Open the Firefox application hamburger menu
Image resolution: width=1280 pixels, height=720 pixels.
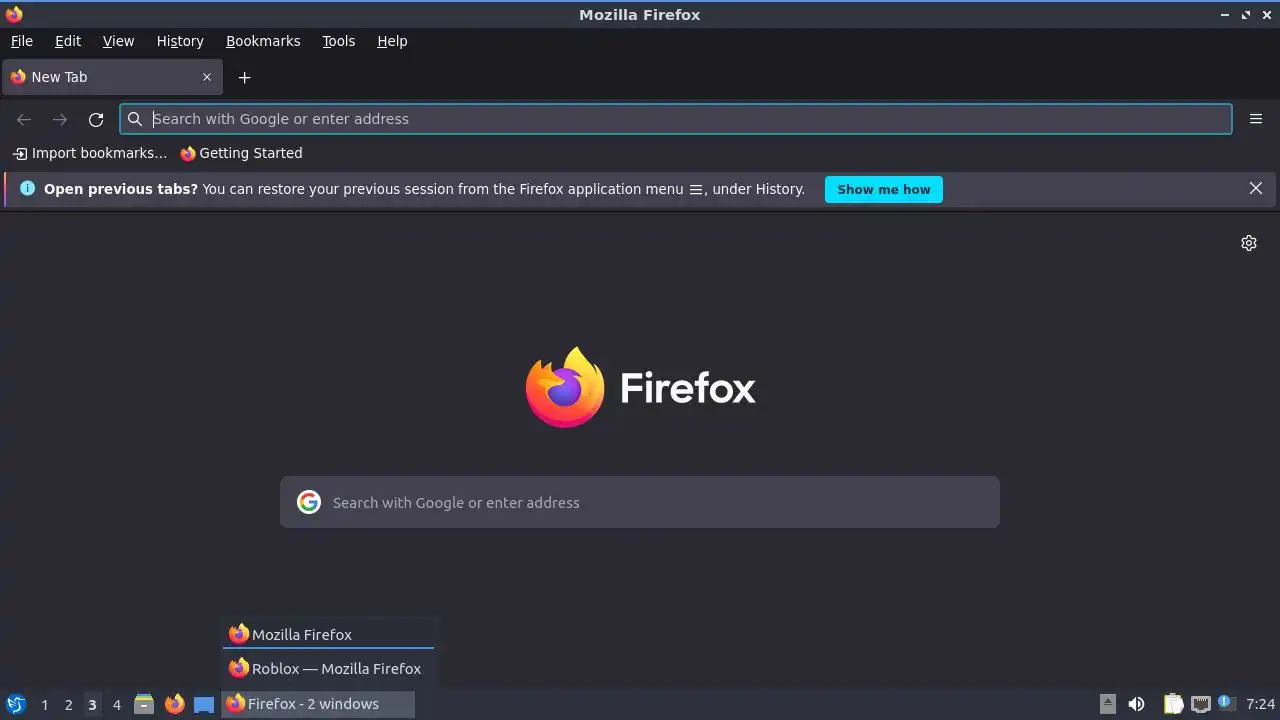[1256, 119]
